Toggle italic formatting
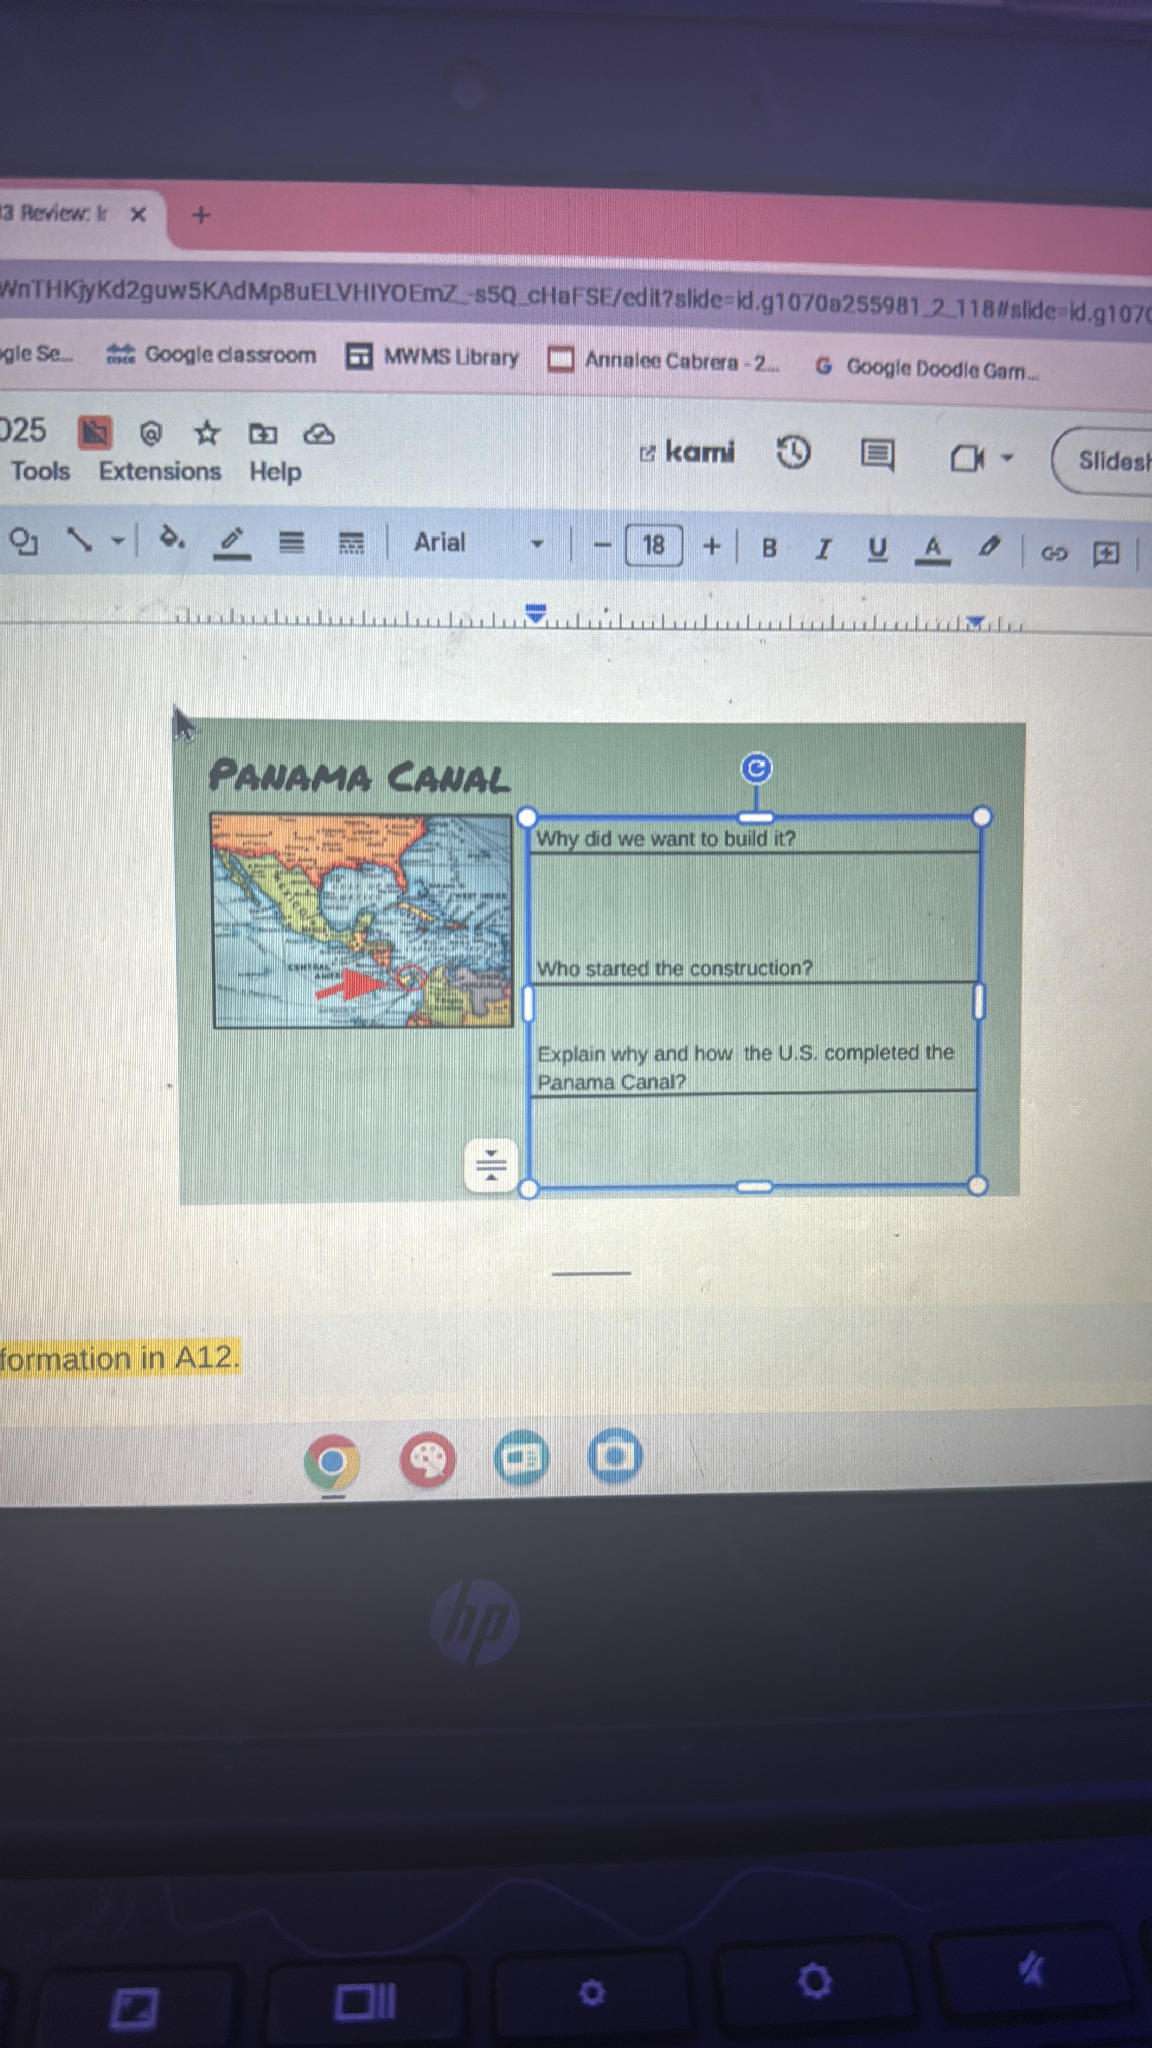 823,548
